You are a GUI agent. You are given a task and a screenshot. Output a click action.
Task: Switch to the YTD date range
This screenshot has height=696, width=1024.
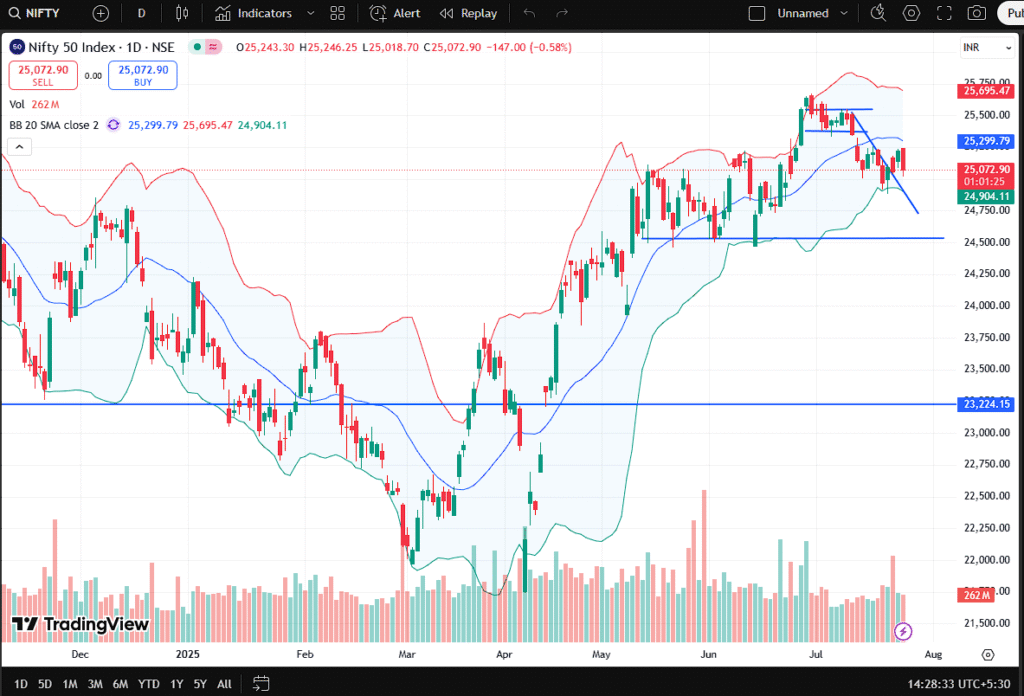tap(149, 684)
